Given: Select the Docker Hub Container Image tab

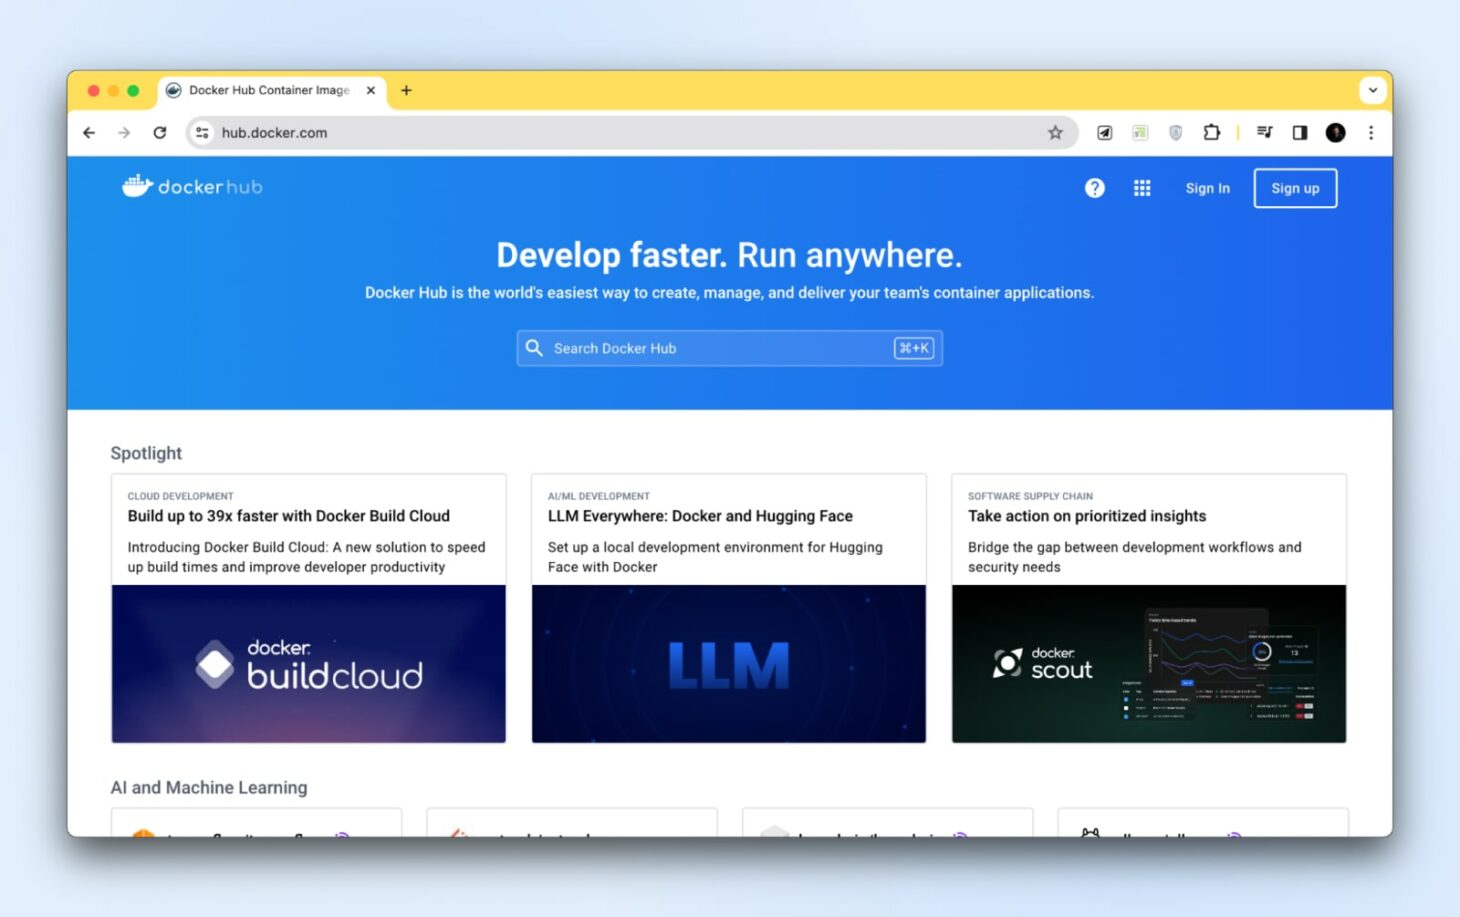Looking at the screenshot, I should (x=265, y=90).
